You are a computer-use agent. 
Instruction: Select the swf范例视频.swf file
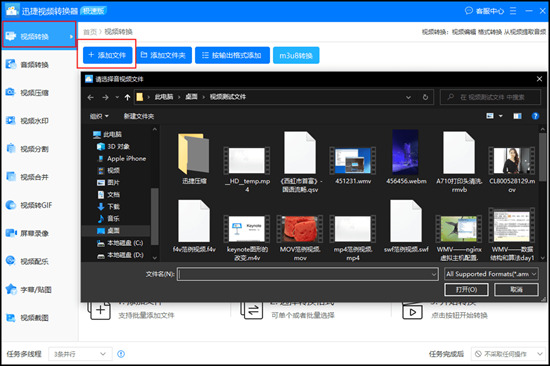pos(406,226)
